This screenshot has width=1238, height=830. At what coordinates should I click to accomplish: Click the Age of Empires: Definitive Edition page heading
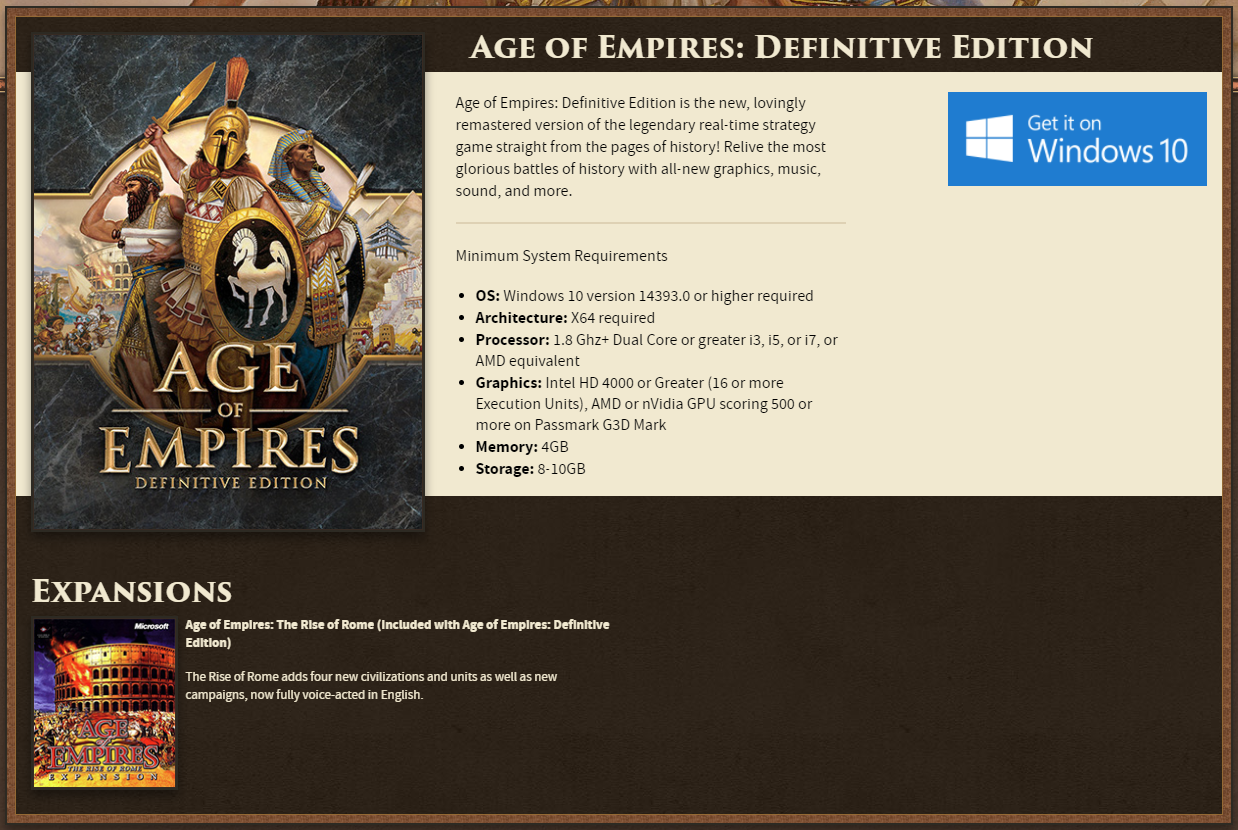click(780, 47)
